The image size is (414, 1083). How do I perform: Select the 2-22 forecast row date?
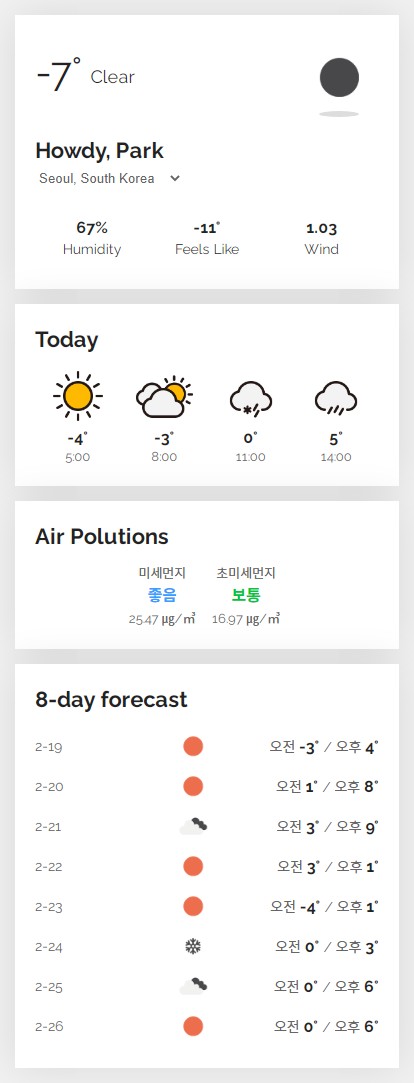pyautogui.click(x=48, y=866)
